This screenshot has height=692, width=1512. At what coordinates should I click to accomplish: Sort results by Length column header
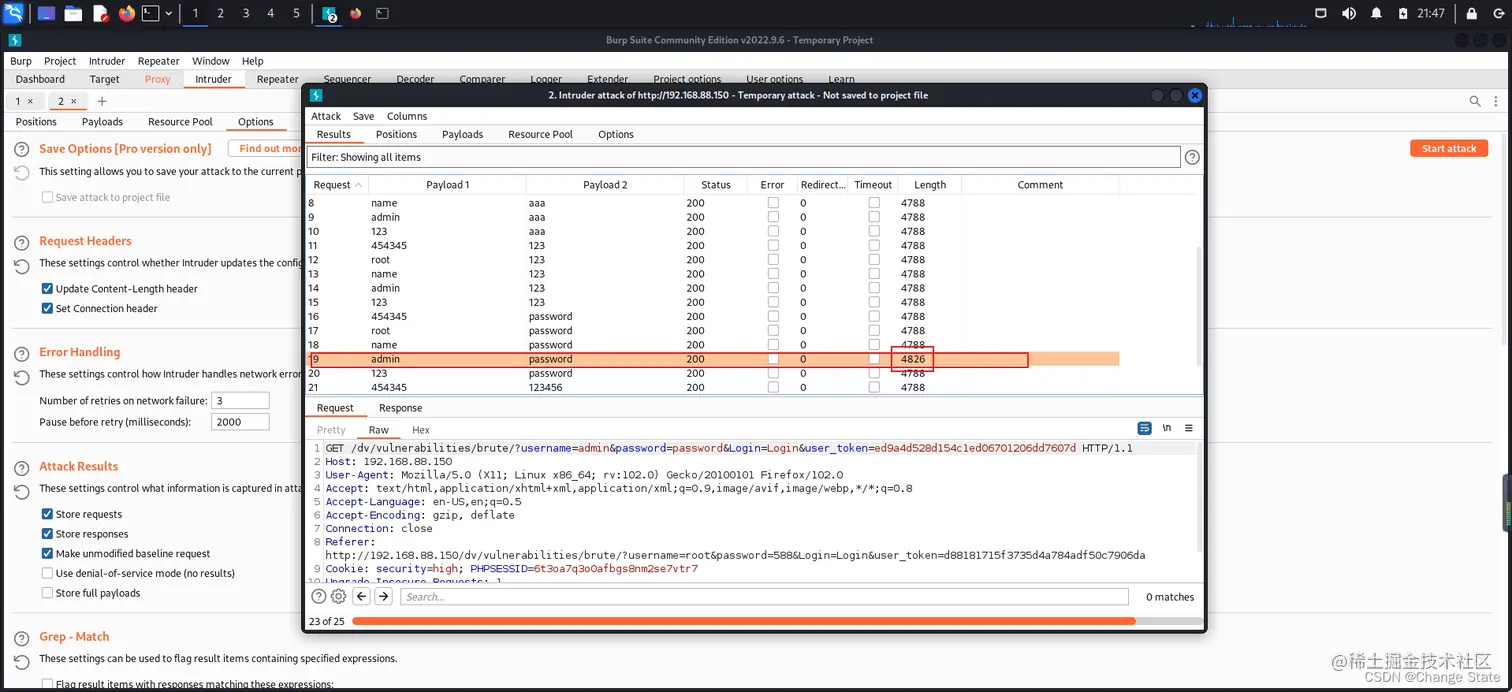[x=930, y=185]
